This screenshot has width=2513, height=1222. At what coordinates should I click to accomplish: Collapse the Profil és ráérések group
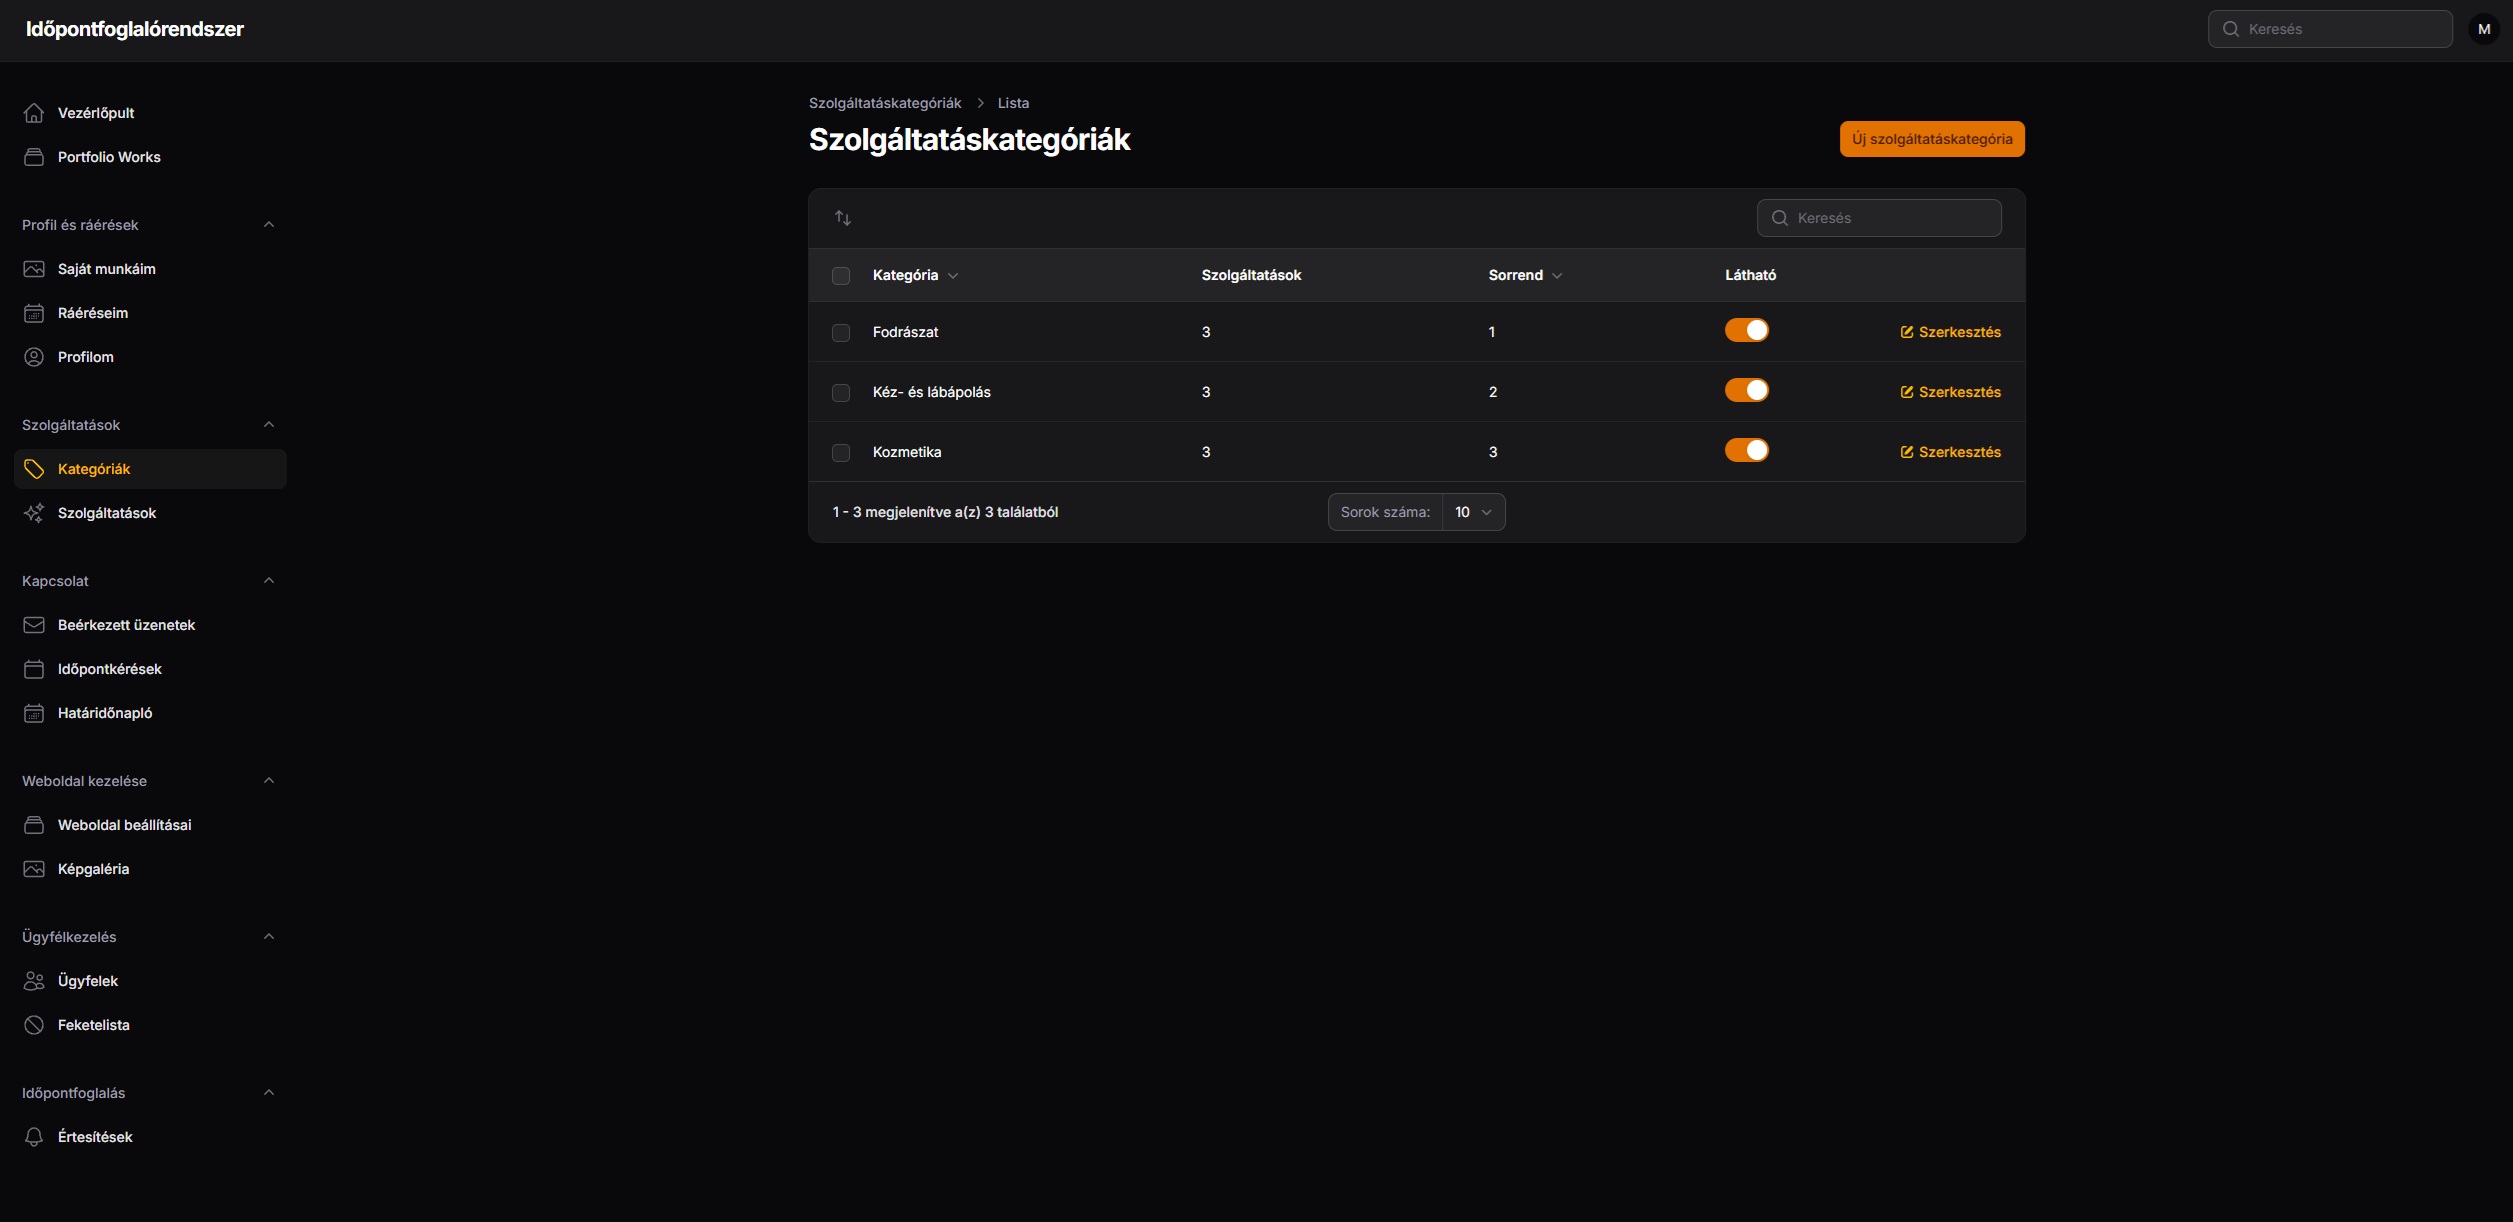click(x=268, y=225)
